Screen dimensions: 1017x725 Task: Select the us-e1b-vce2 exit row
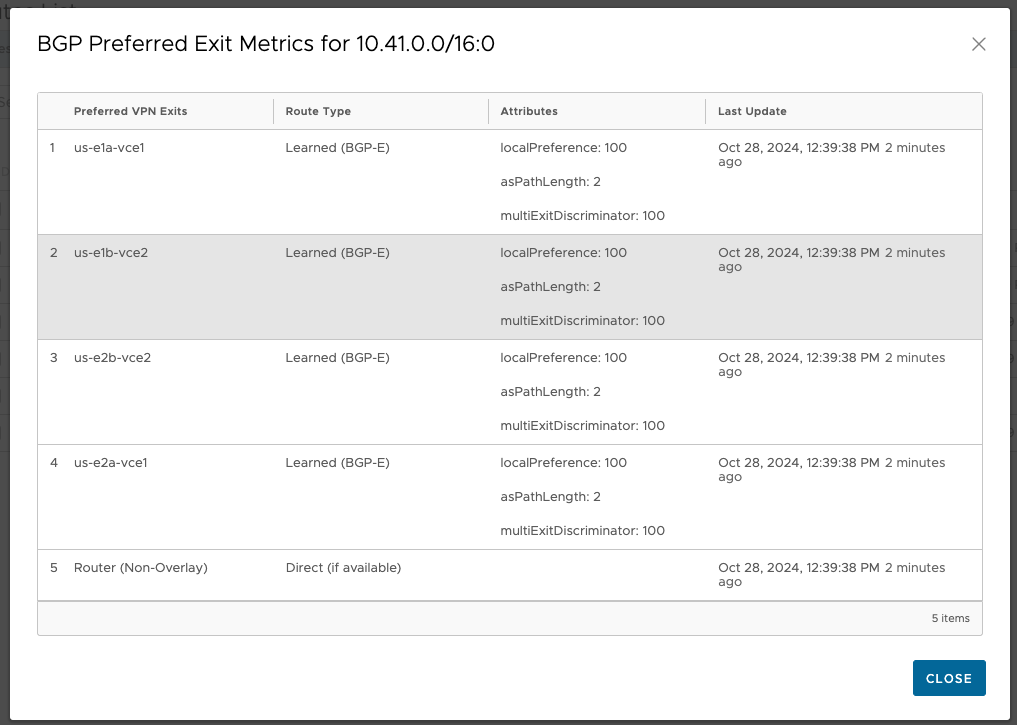click(510, 287)
